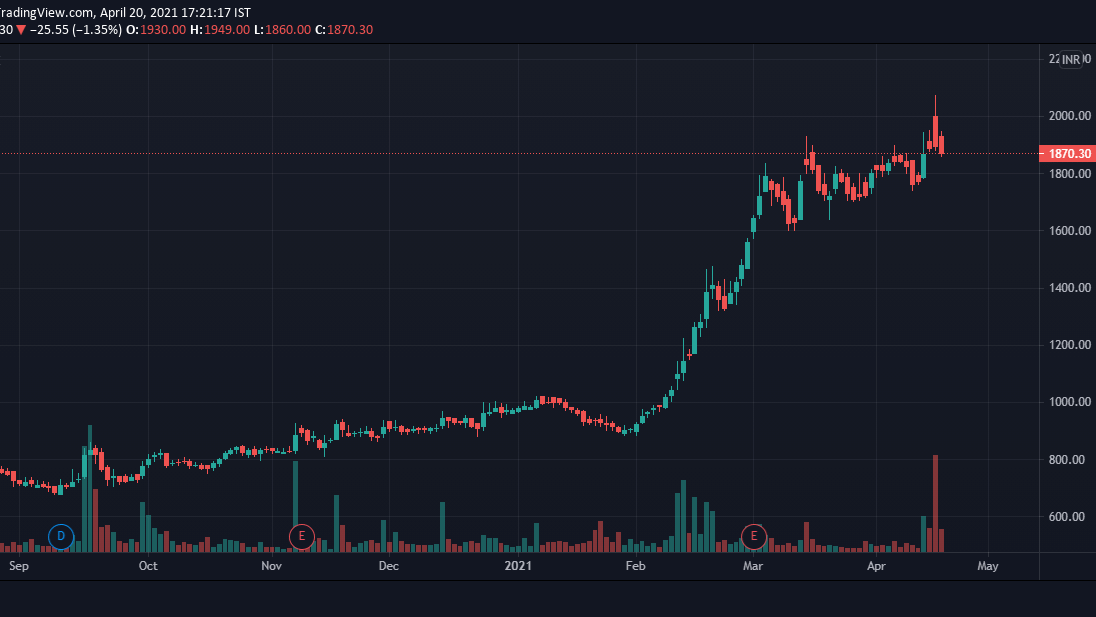Click the Close value 1870.30 in header
Screen dimensions: 1096x617
tap(350, 30)
